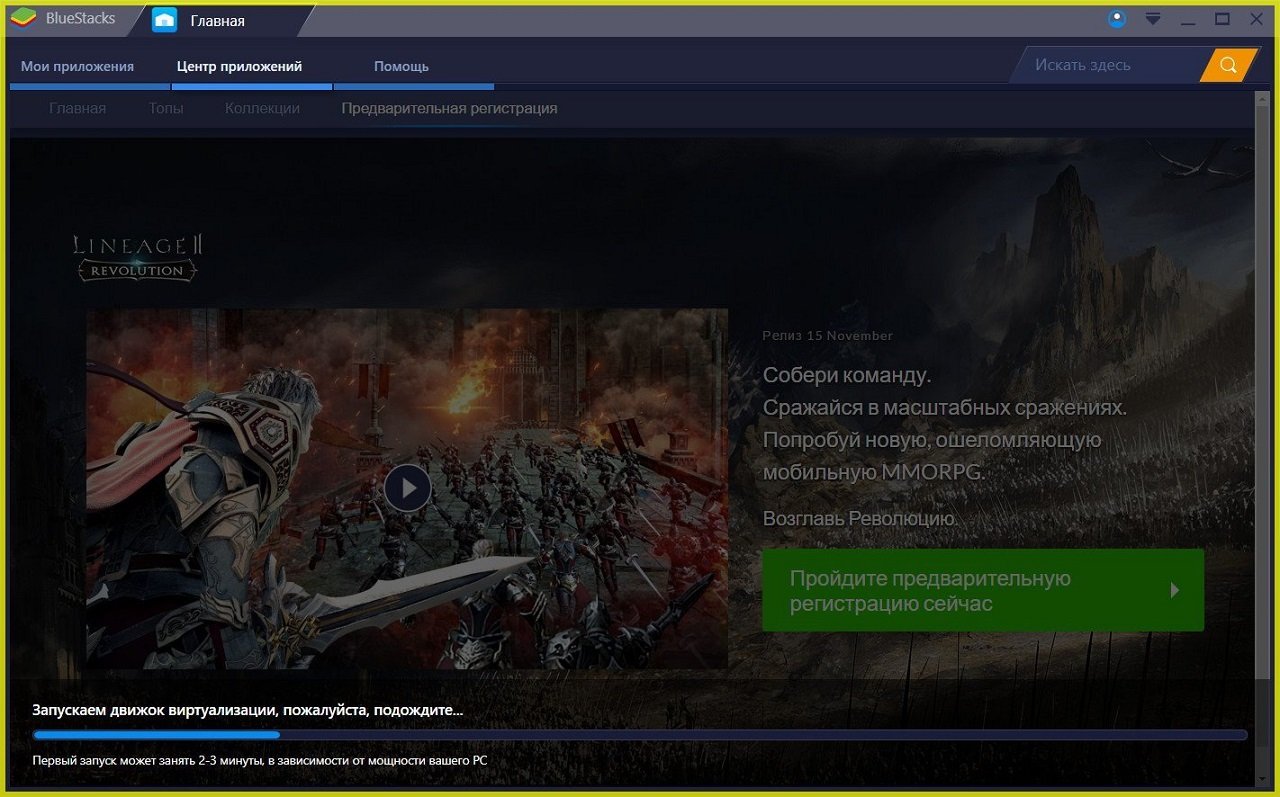Click the virtualization engine loading progress bar

640,735
